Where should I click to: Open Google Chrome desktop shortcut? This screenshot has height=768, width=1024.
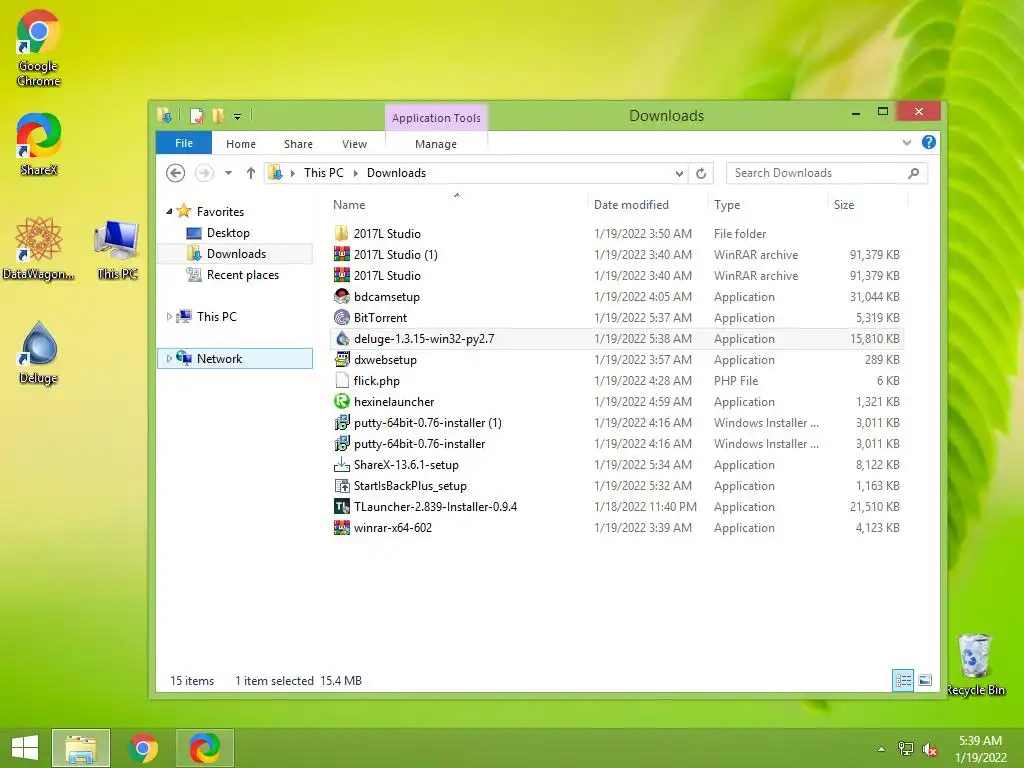click(x=39, y=48)
